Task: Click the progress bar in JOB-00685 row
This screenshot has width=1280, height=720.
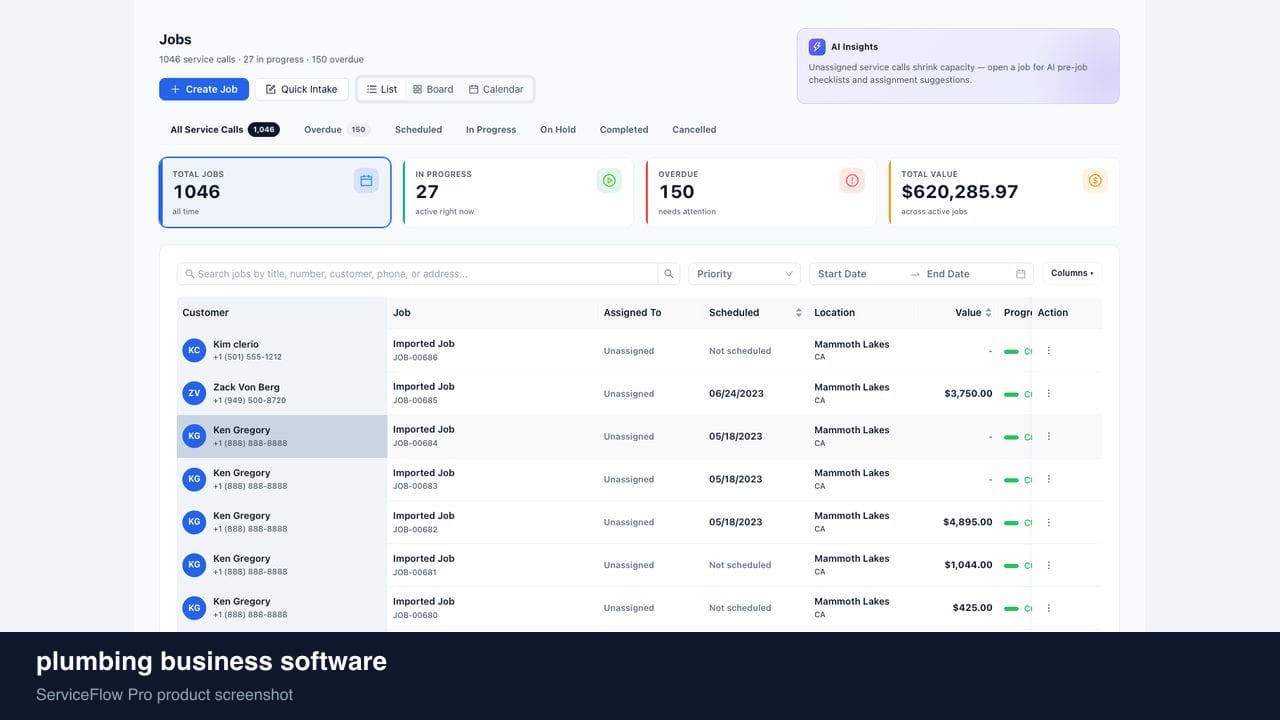Action: [x=1011, y=394]
